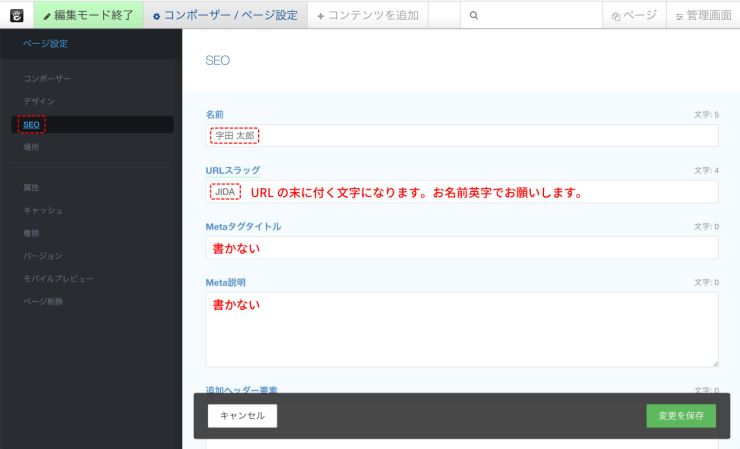Click the 名前 field label
The height and width of the screenshot is (449, 740).
point(215,114)
